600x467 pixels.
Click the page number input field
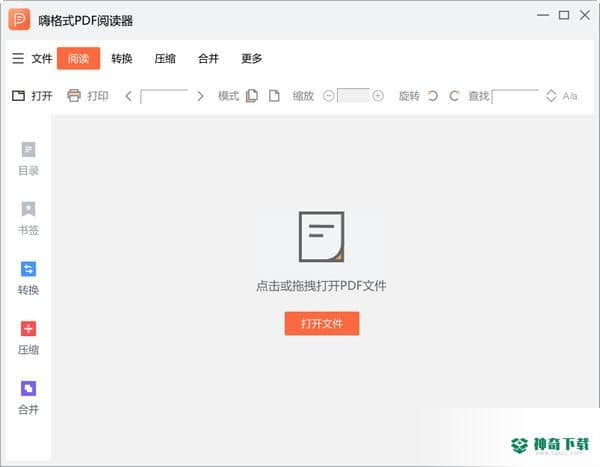coord(165,96)
